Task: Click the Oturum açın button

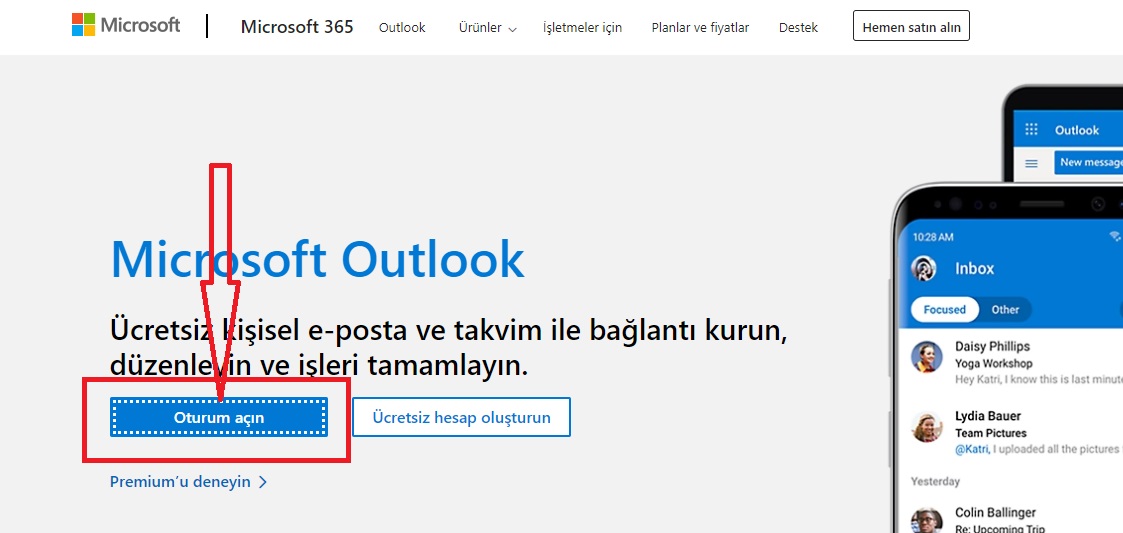Action: 219,418
